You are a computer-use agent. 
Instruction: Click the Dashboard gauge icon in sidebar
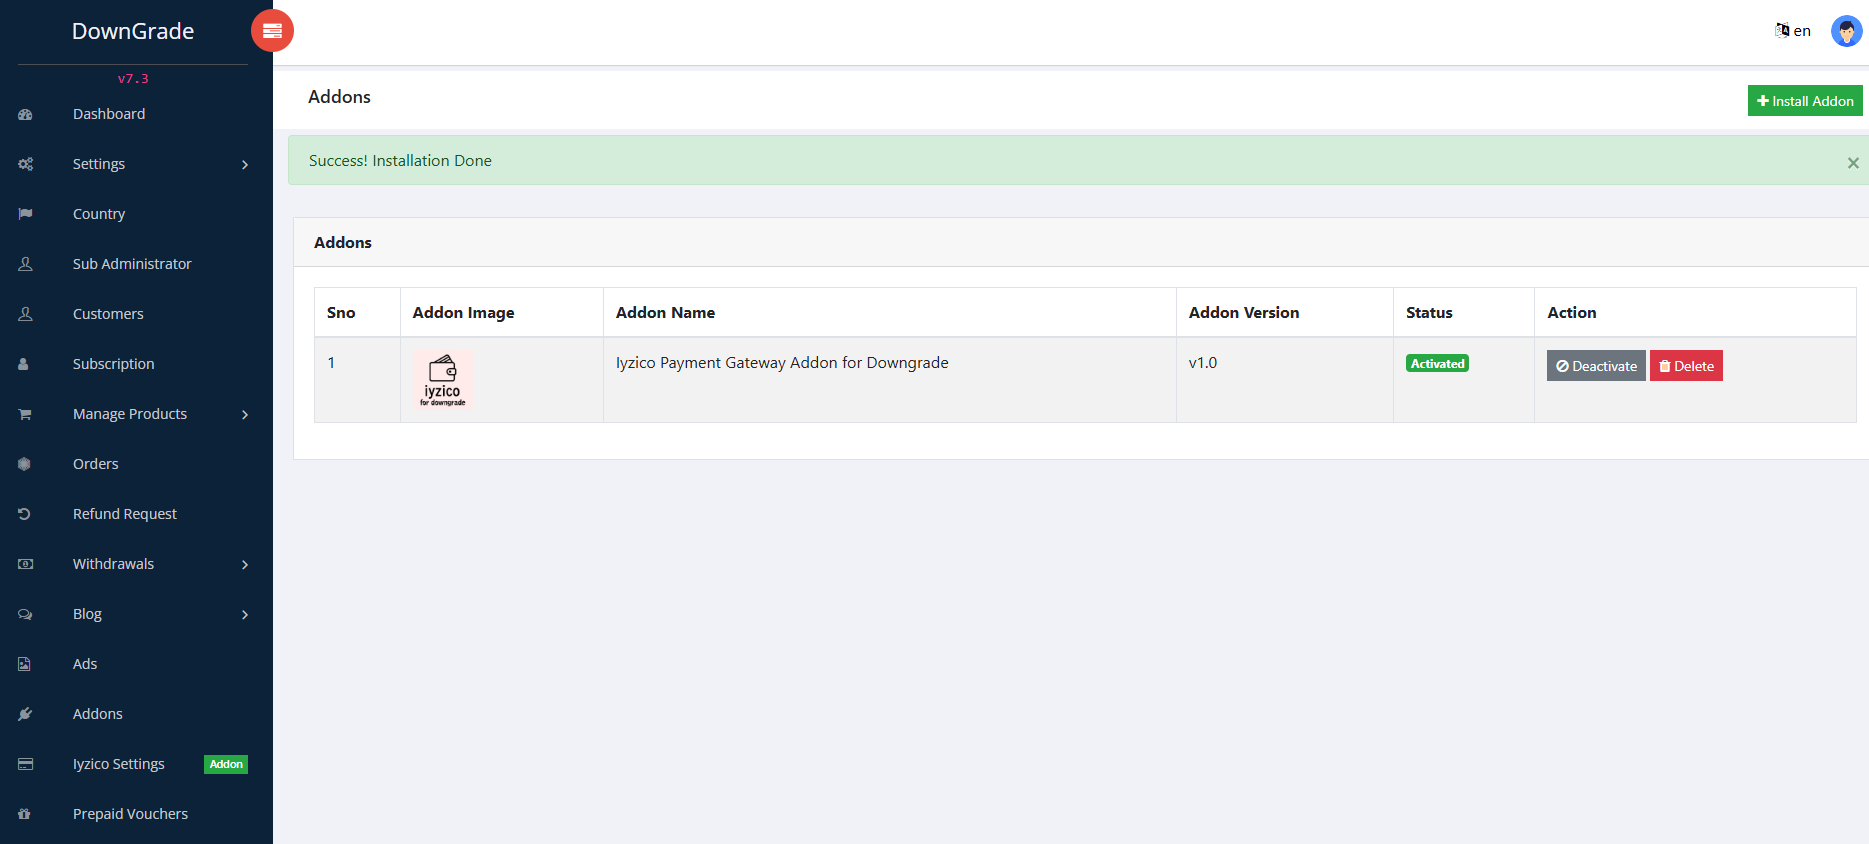pyautogui.click(x=26, y=115)
